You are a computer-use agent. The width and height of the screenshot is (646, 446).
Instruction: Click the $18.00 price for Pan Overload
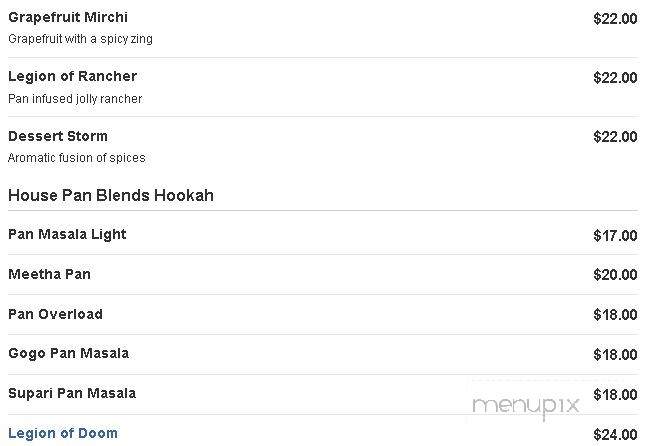(x=615, y=315)
